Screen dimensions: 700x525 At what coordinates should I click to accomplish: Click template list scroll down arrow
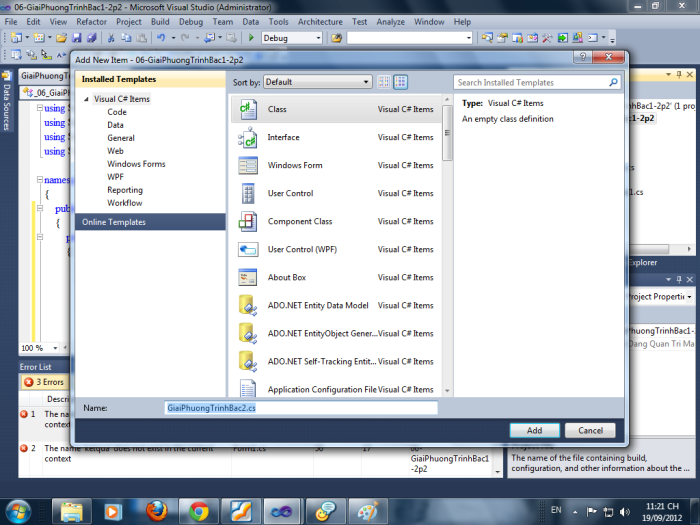point(447,391)
